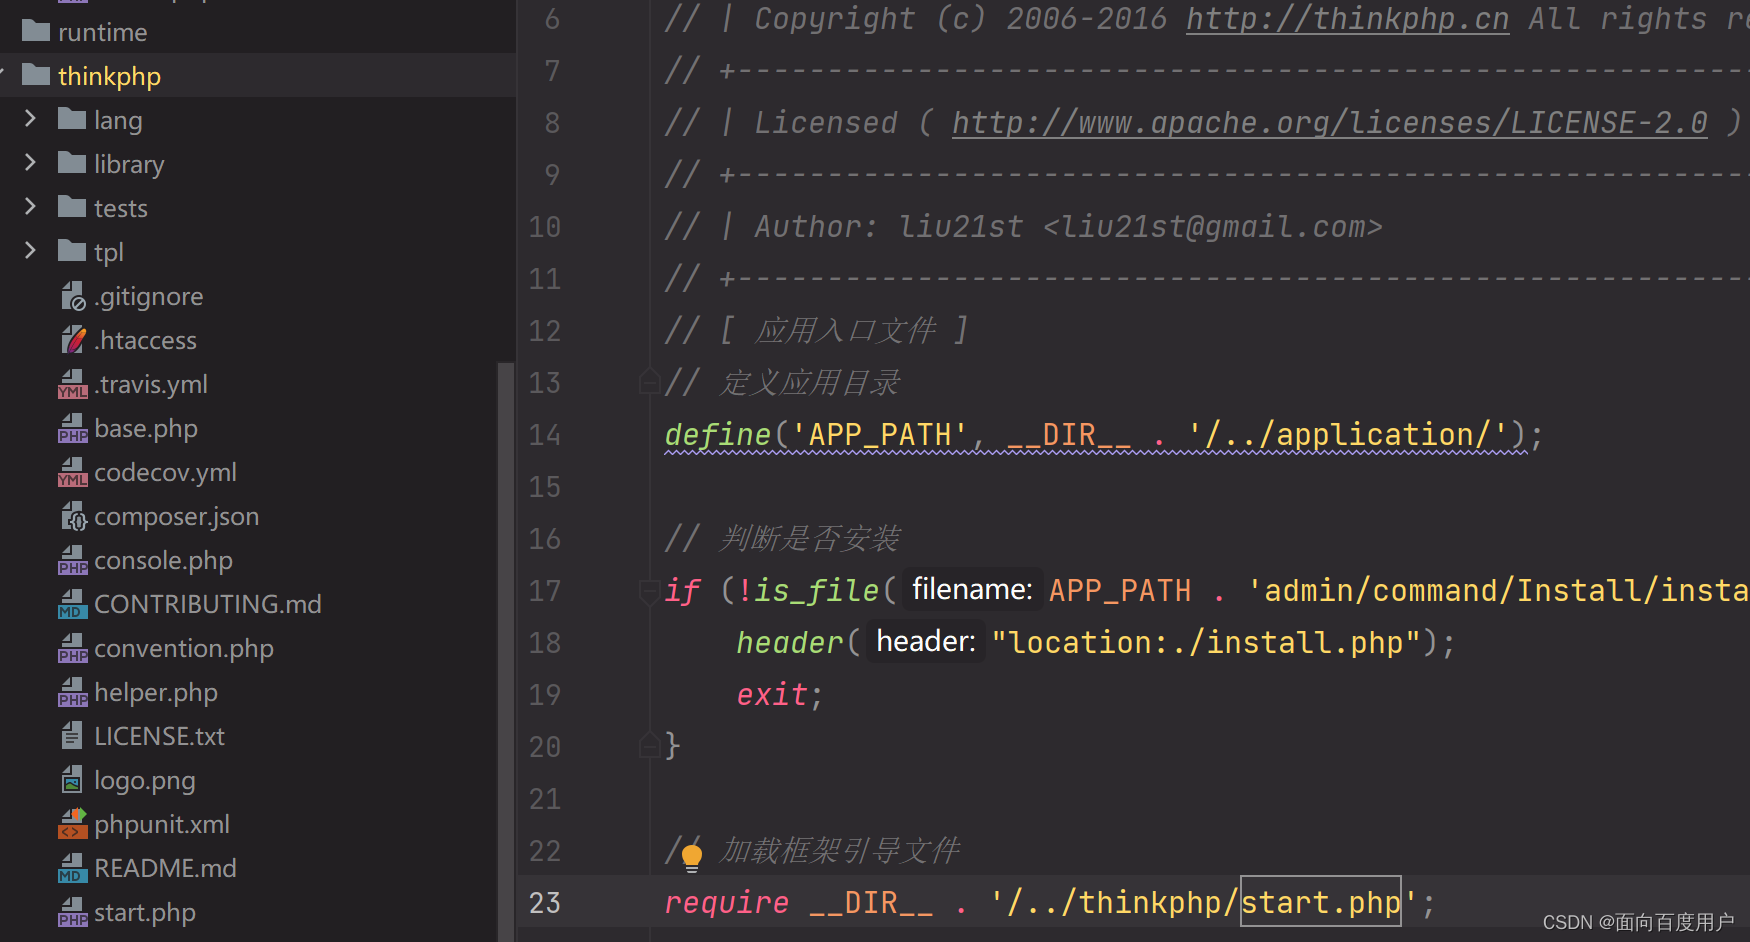Click the runtime folder icon

tap(36, 31)
